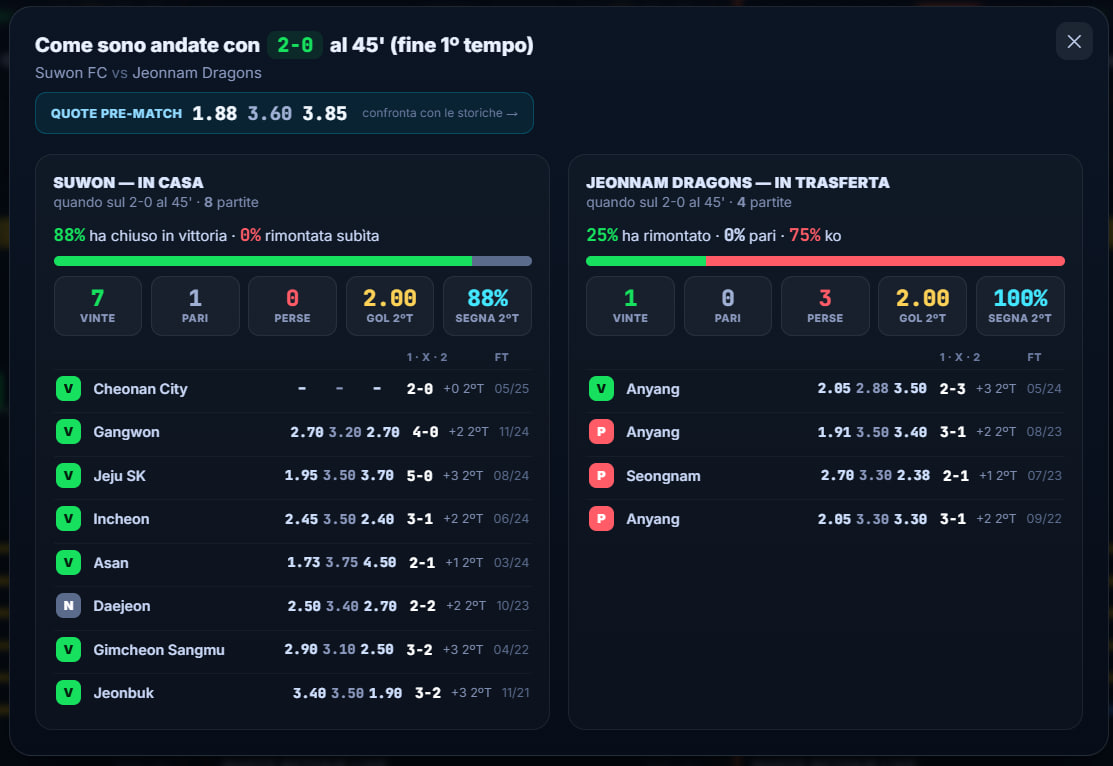
Task: Click the 11/21 date on Jeonbuk row
Action: [515, 692]
